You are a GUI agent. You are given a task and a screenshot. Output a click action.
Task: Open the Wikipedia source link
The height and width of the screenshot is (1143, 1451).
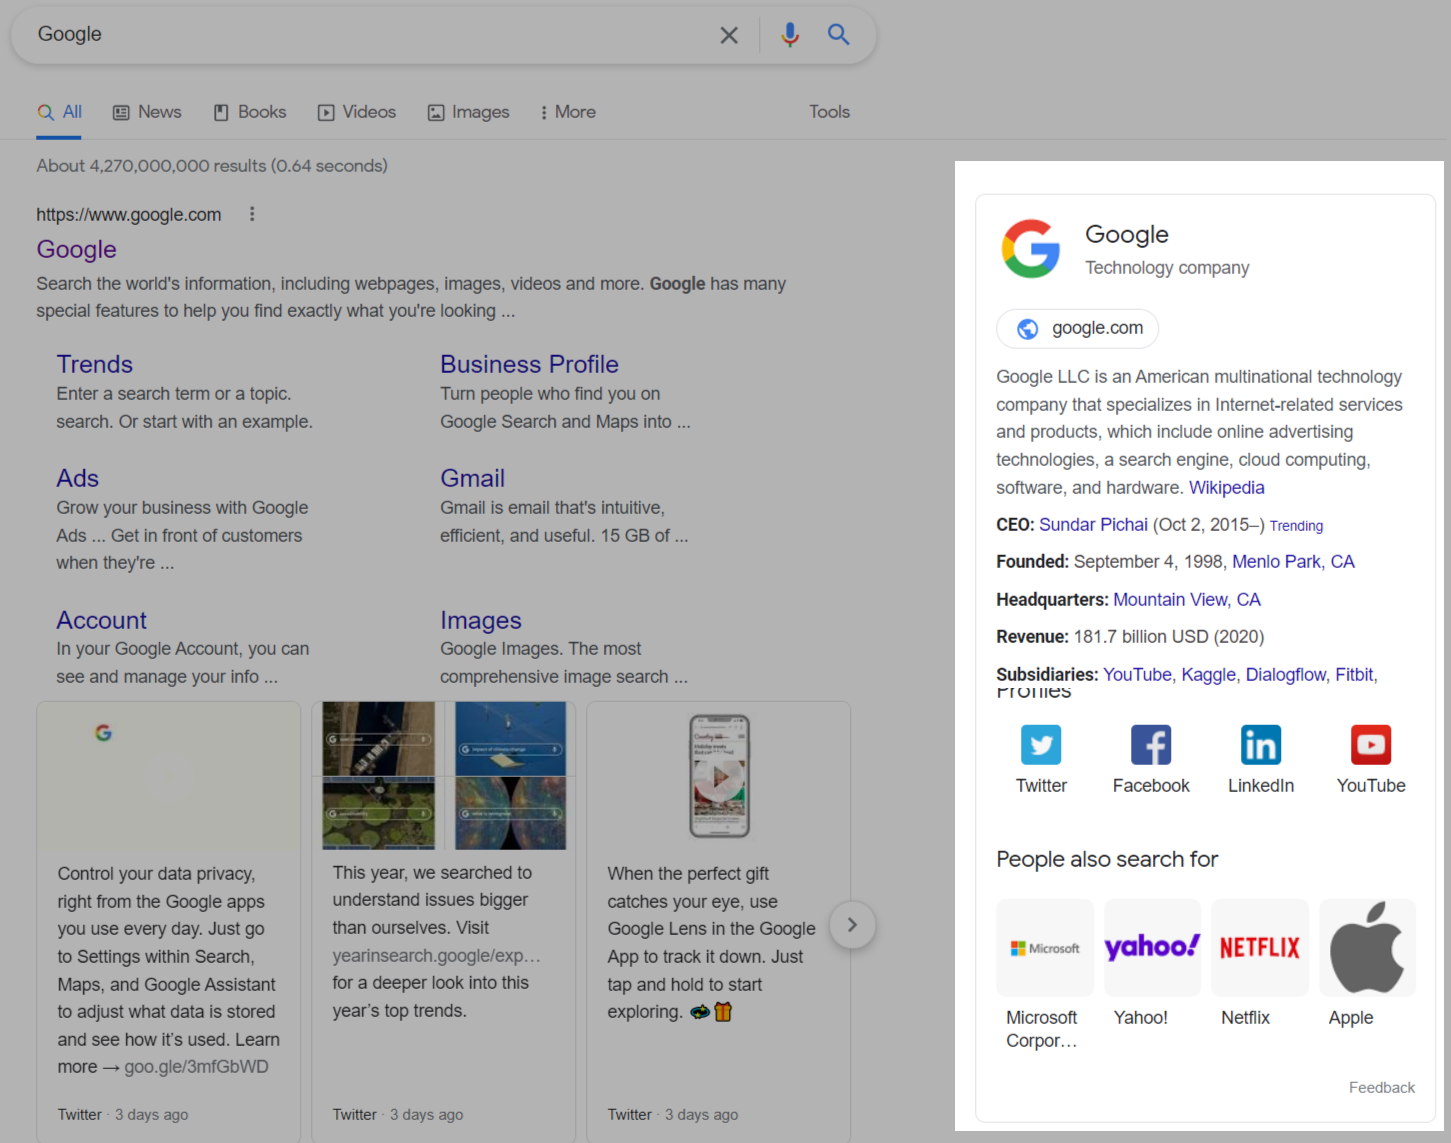[x=1227, y=488]
